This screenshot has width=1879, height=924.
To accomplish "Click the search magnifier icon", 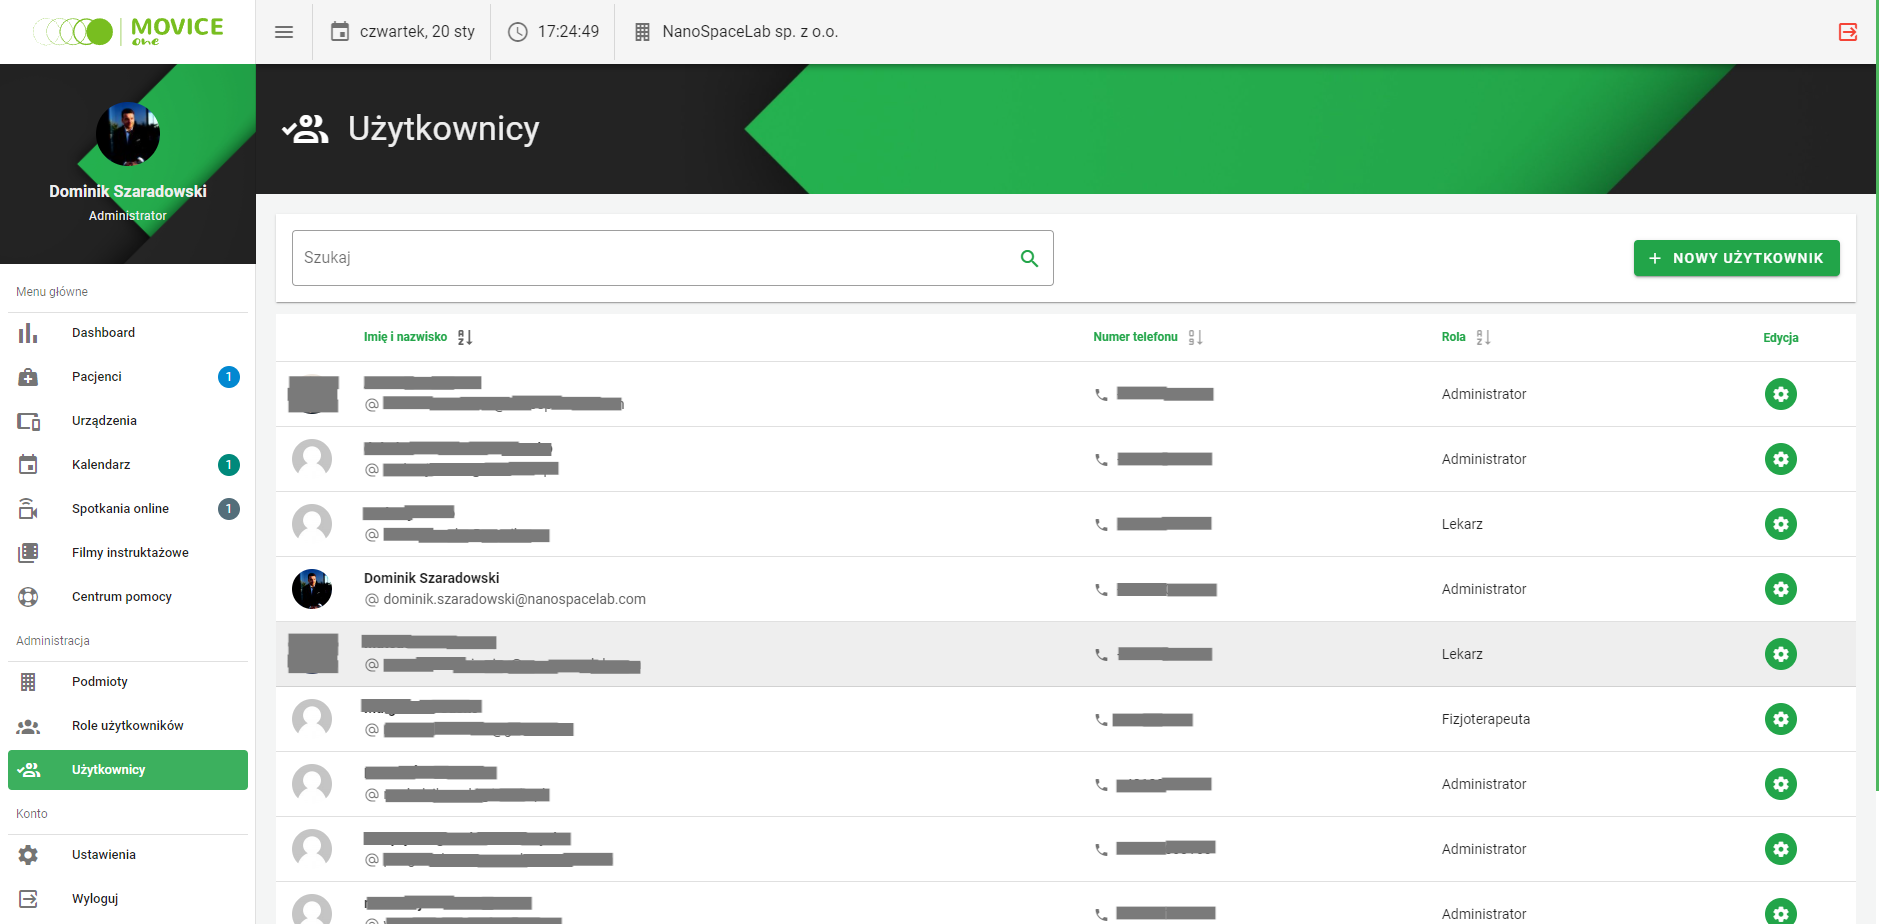I will tap(1029, 259).
